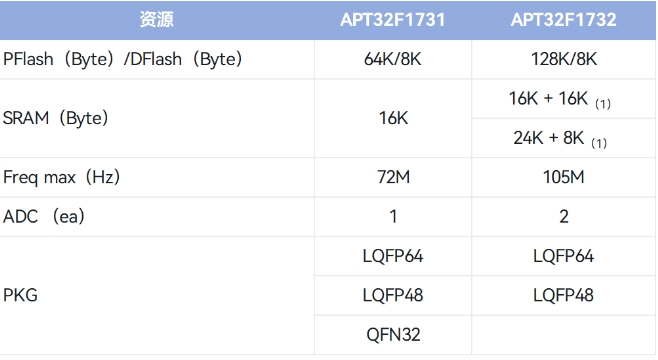Select the ADC (ea) row label
Image resolution: width=658 pixels, height=360 pixels.
44,217
